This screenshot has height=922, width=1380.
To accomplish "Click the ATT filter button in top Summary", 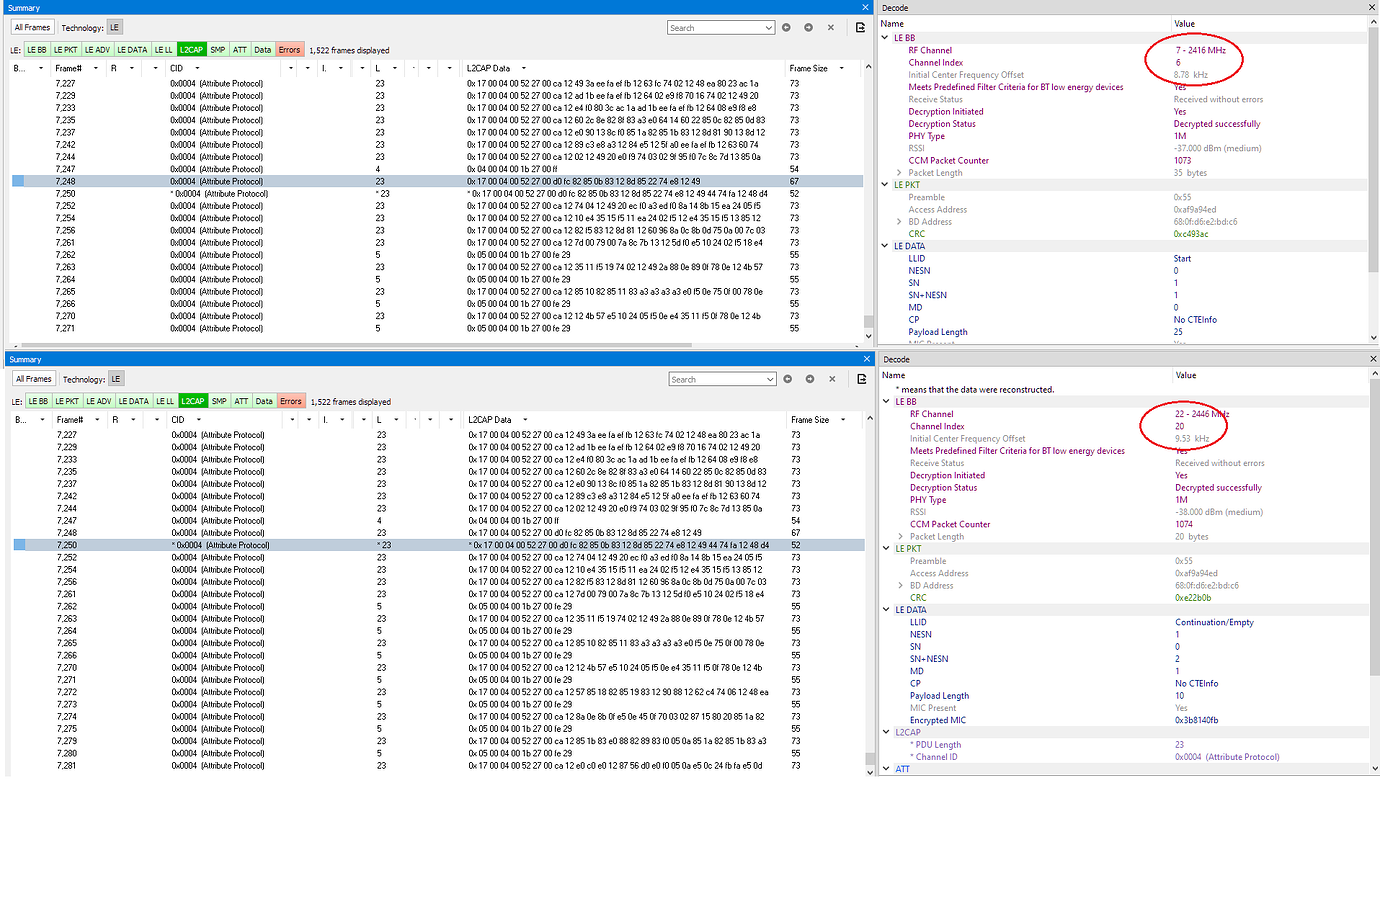I will click(x=240, y=49).
